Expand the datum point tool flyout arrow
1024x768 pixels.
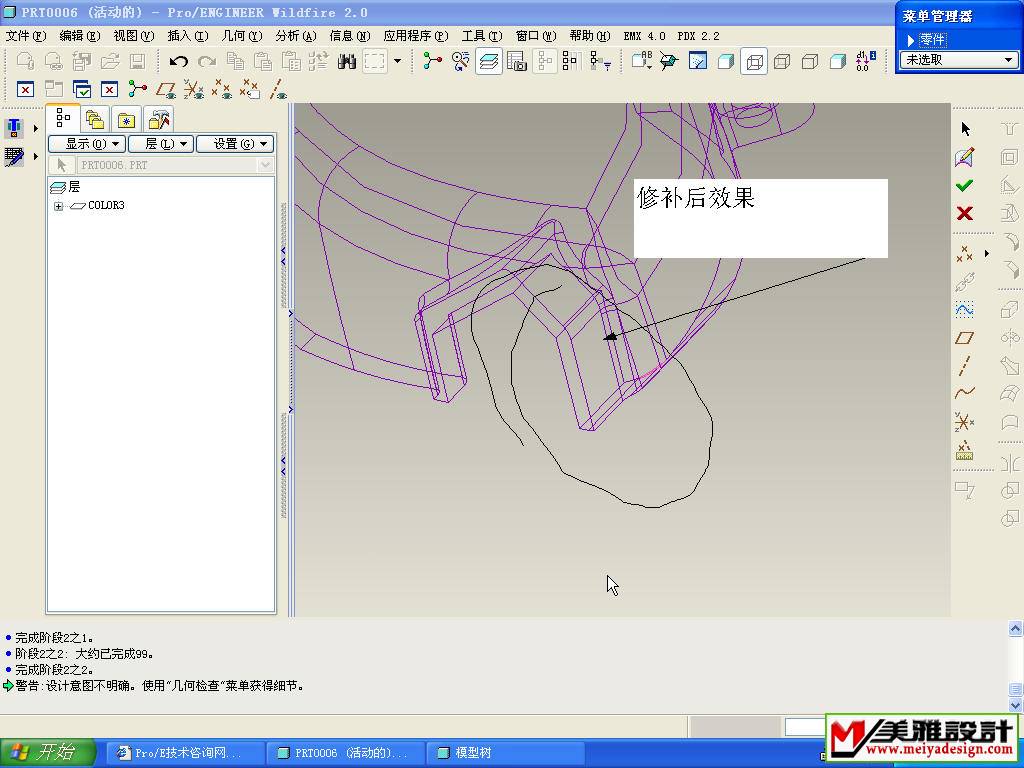point(987,253)
